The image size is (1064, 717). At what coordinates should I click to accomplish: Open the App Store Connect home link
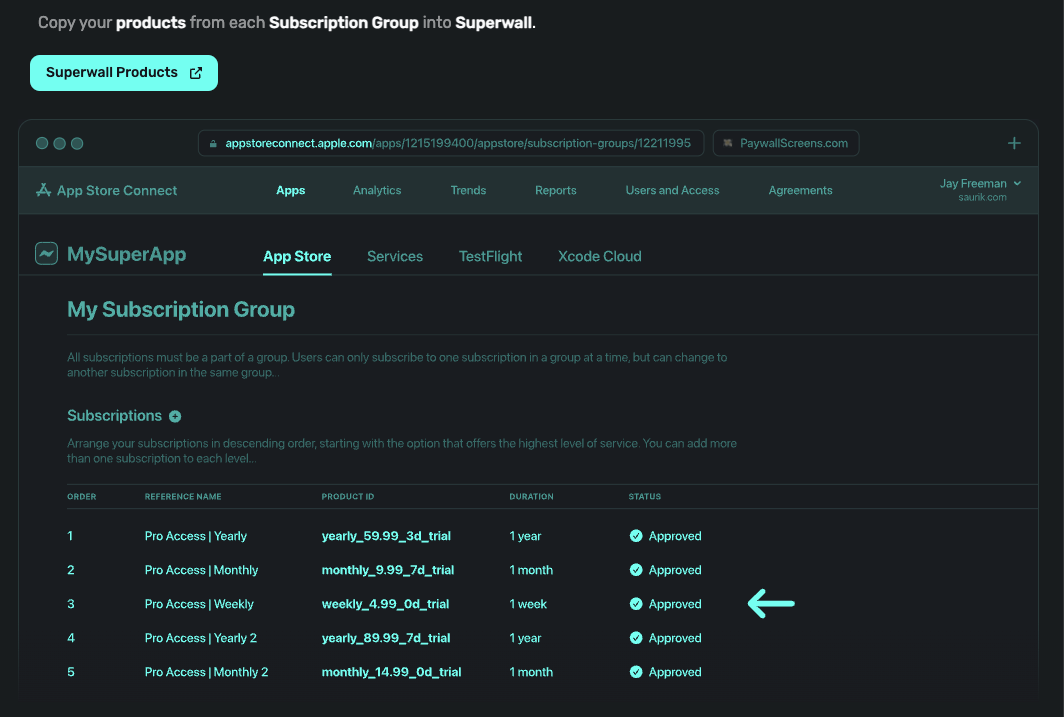[107, 191]
